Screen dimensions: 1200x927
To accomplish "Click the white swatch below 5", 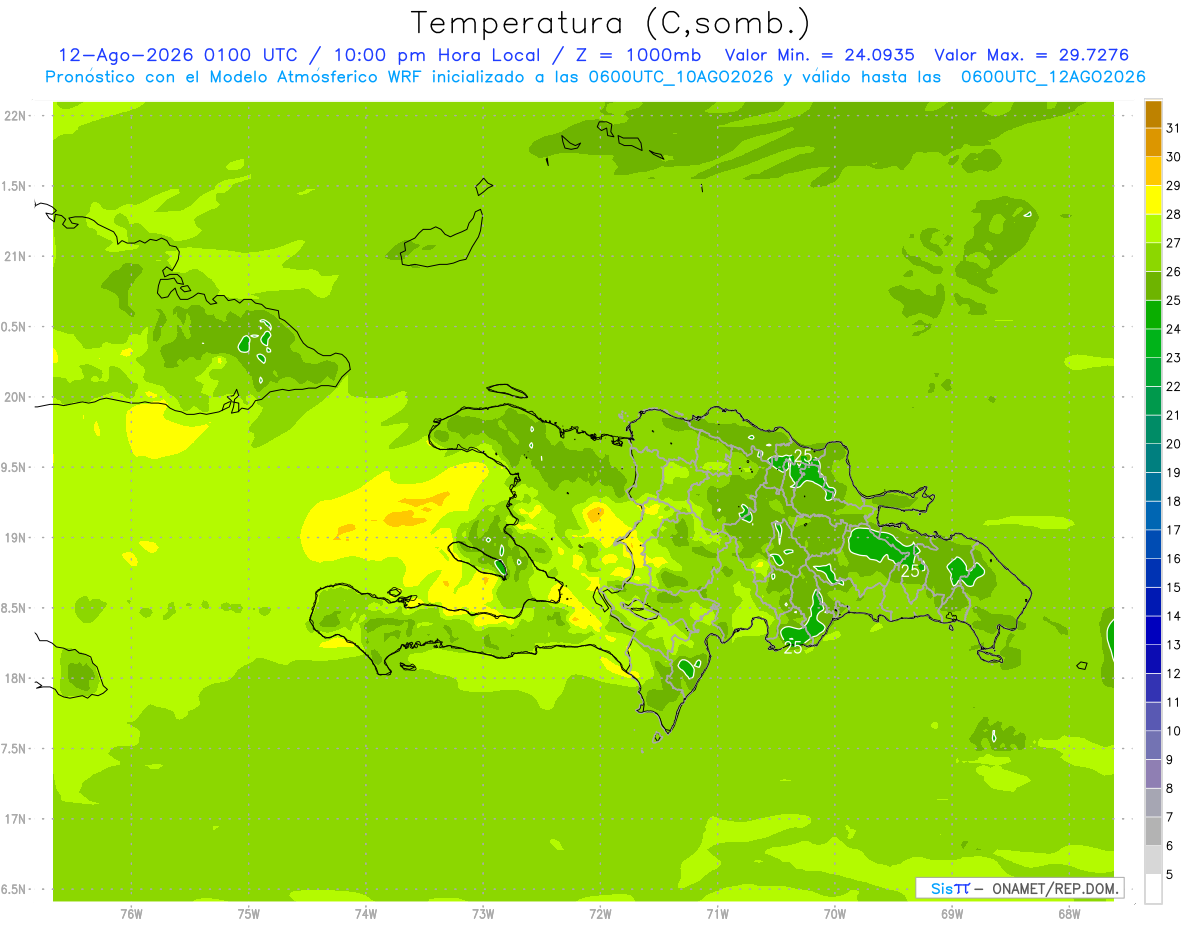I will click(x=1153, y=889).
